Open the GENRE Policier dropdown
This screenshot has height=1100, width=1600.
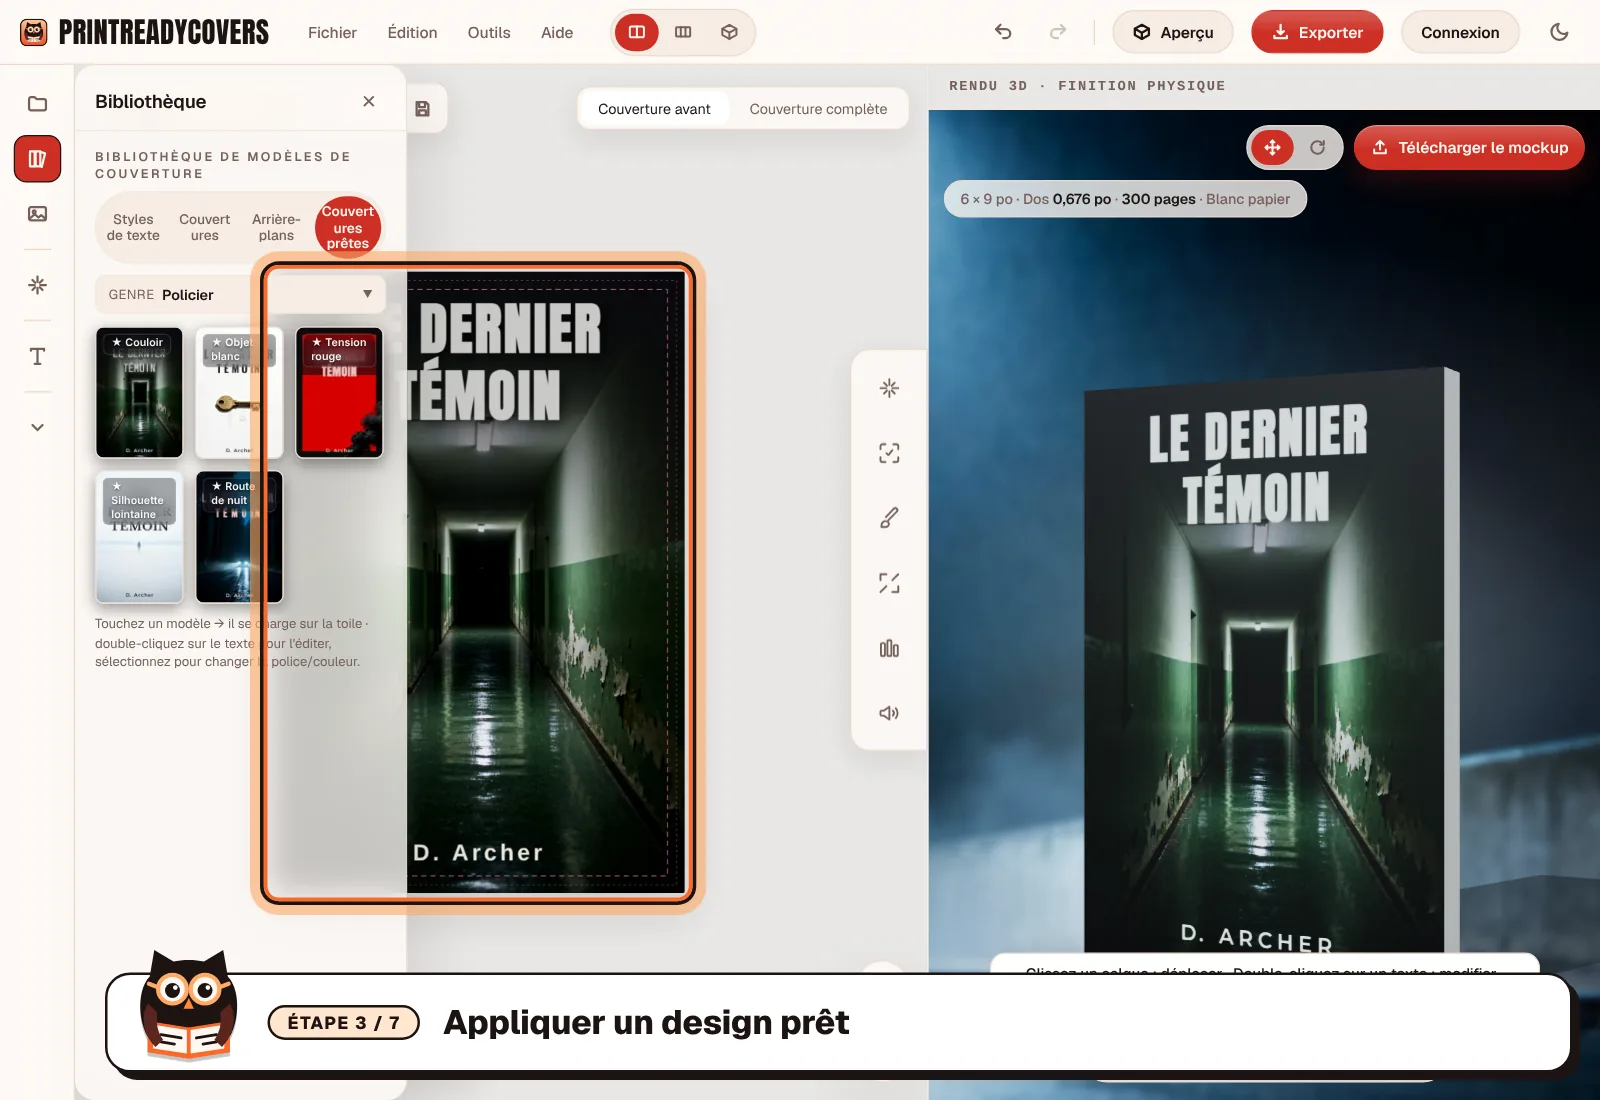[x=240, y=294]
